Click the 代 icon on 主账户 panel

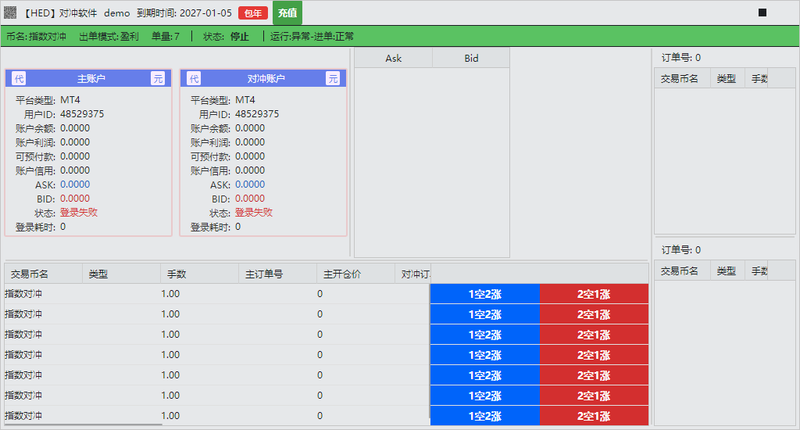[x=19, y=79]
